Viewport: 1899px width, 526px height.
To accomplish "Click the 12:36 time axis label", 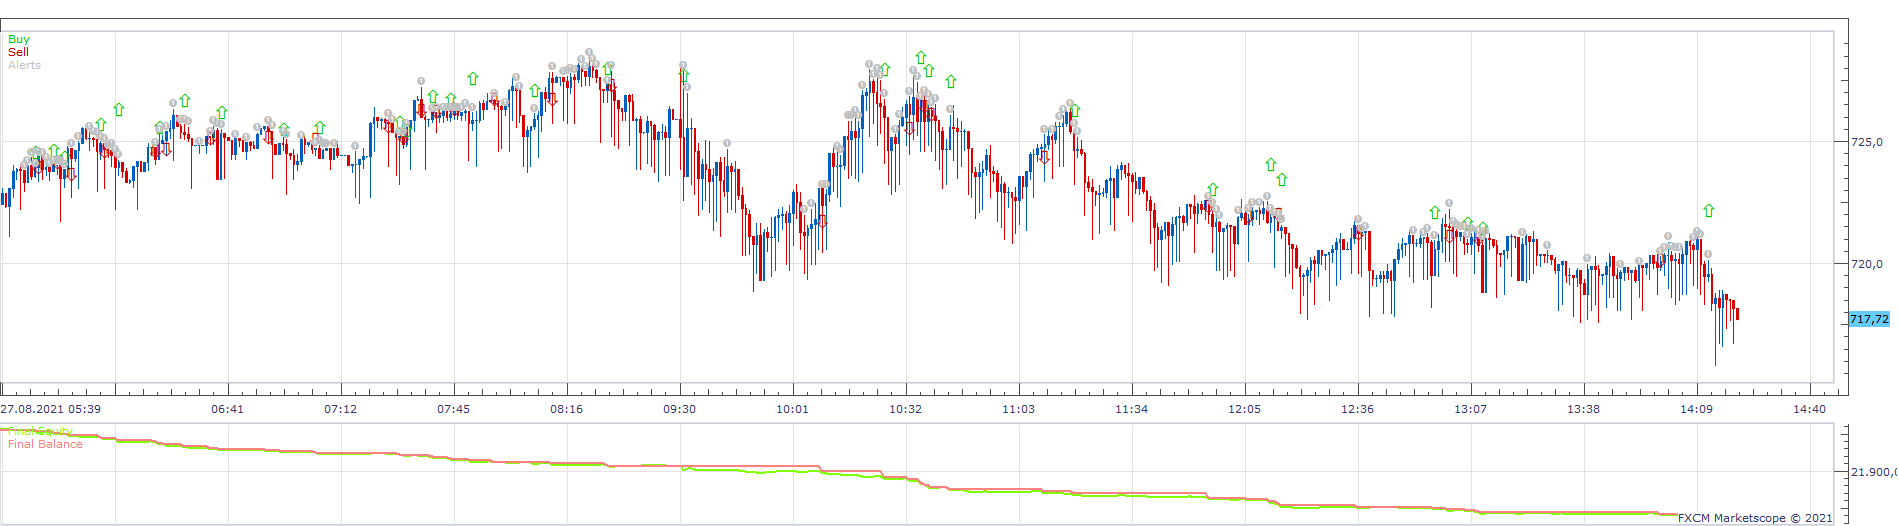I will pos(1357,409).
